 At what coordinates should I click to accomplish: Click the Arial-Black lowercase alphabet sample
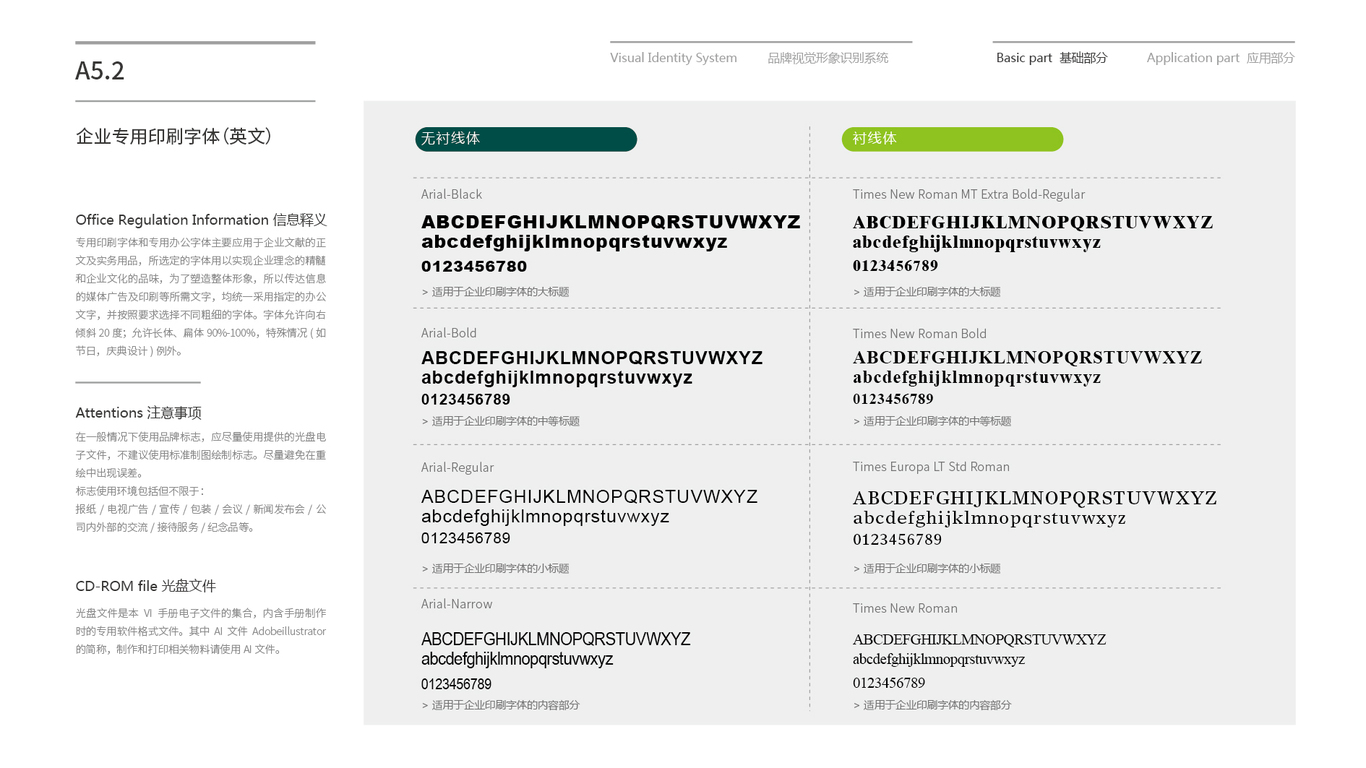[x=575, y=242]
